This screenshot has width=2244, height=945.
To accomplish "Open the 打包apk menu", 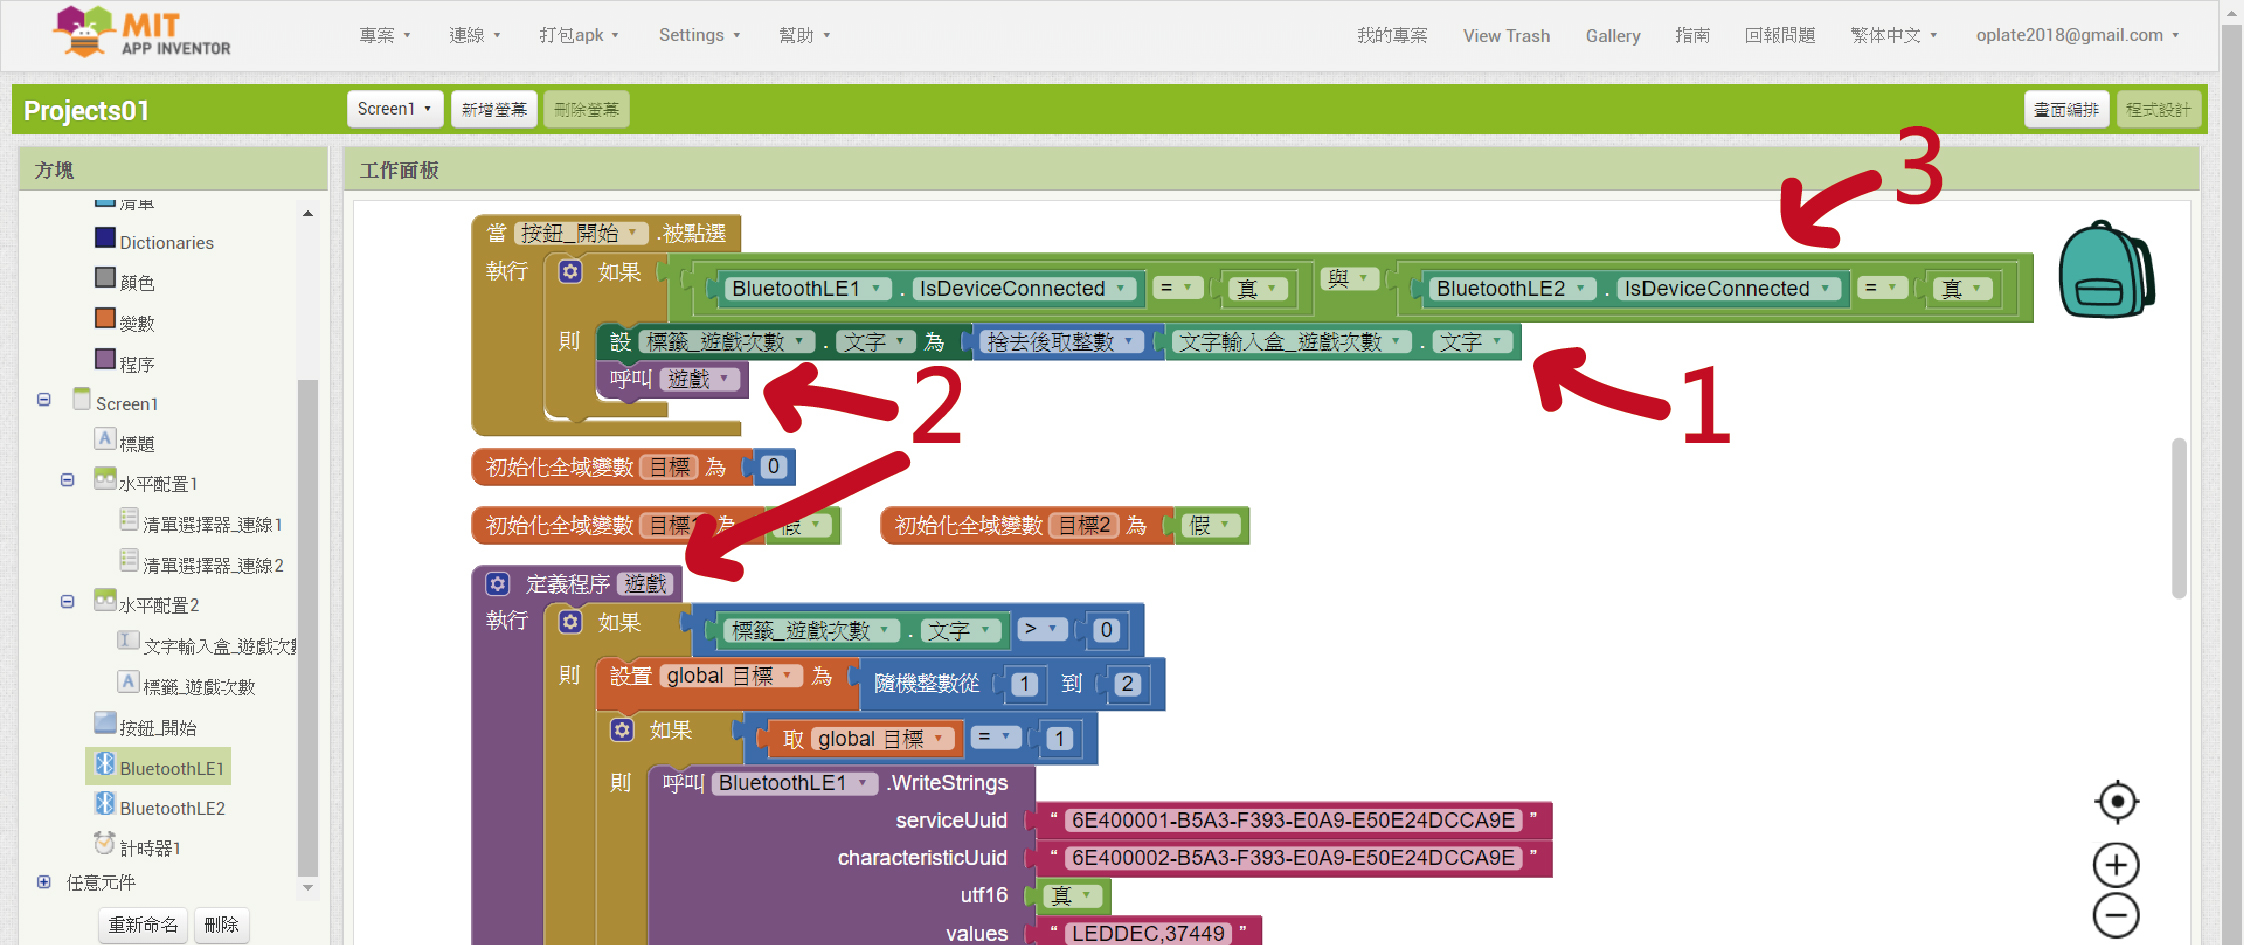I will coord(578,35).
